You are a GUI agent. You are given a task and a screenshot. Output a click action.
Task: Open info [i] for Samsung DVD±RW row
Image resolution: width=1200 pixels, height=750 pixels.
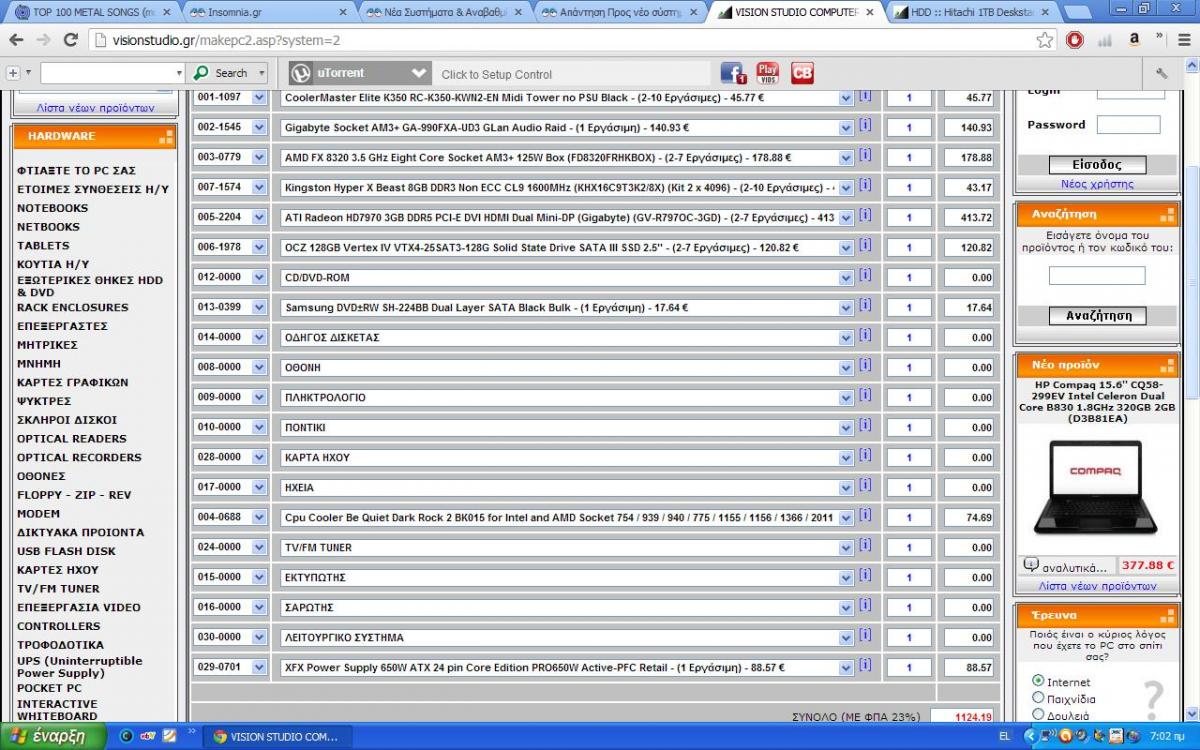pos(865,306)
